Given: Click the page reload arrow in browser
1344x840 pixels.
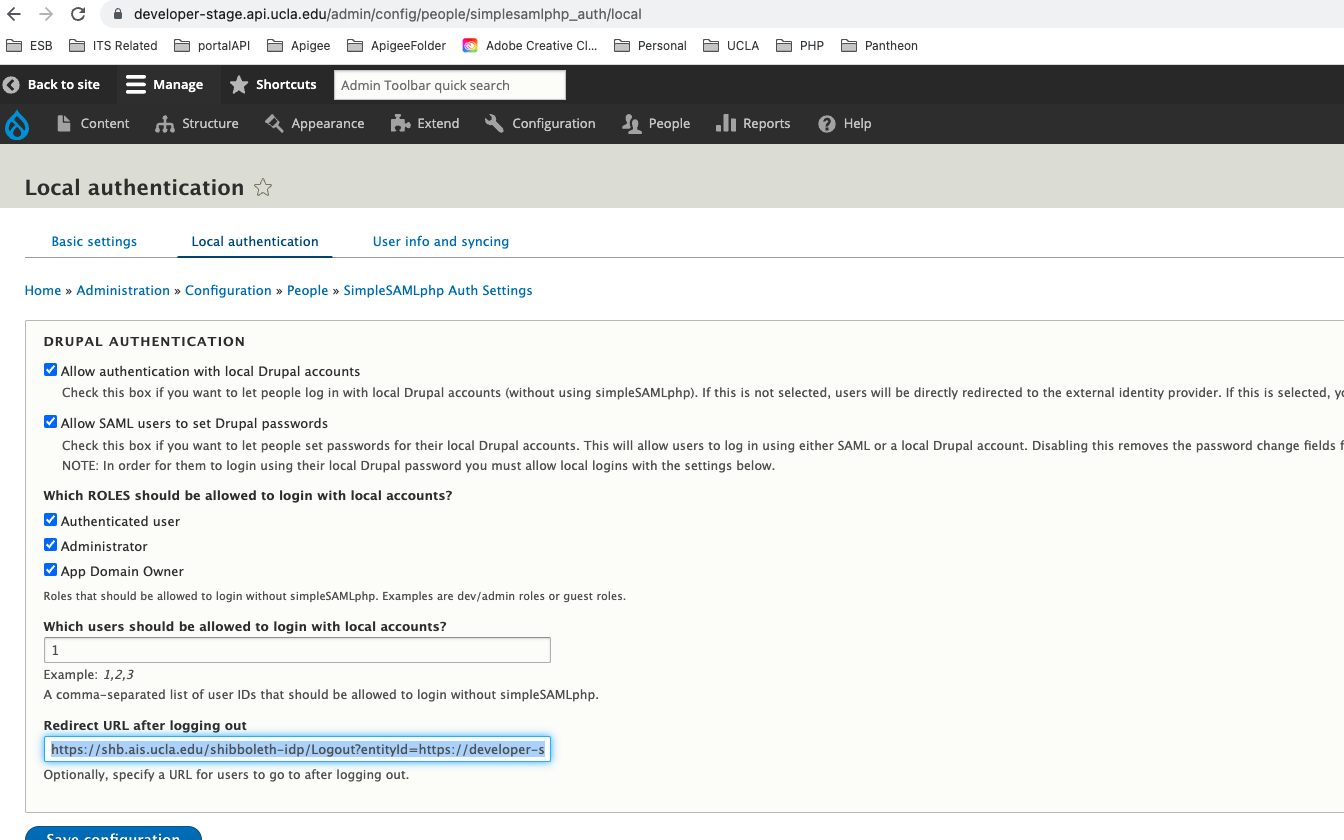Looking at the screenshot, I should (x=79, y=14).
